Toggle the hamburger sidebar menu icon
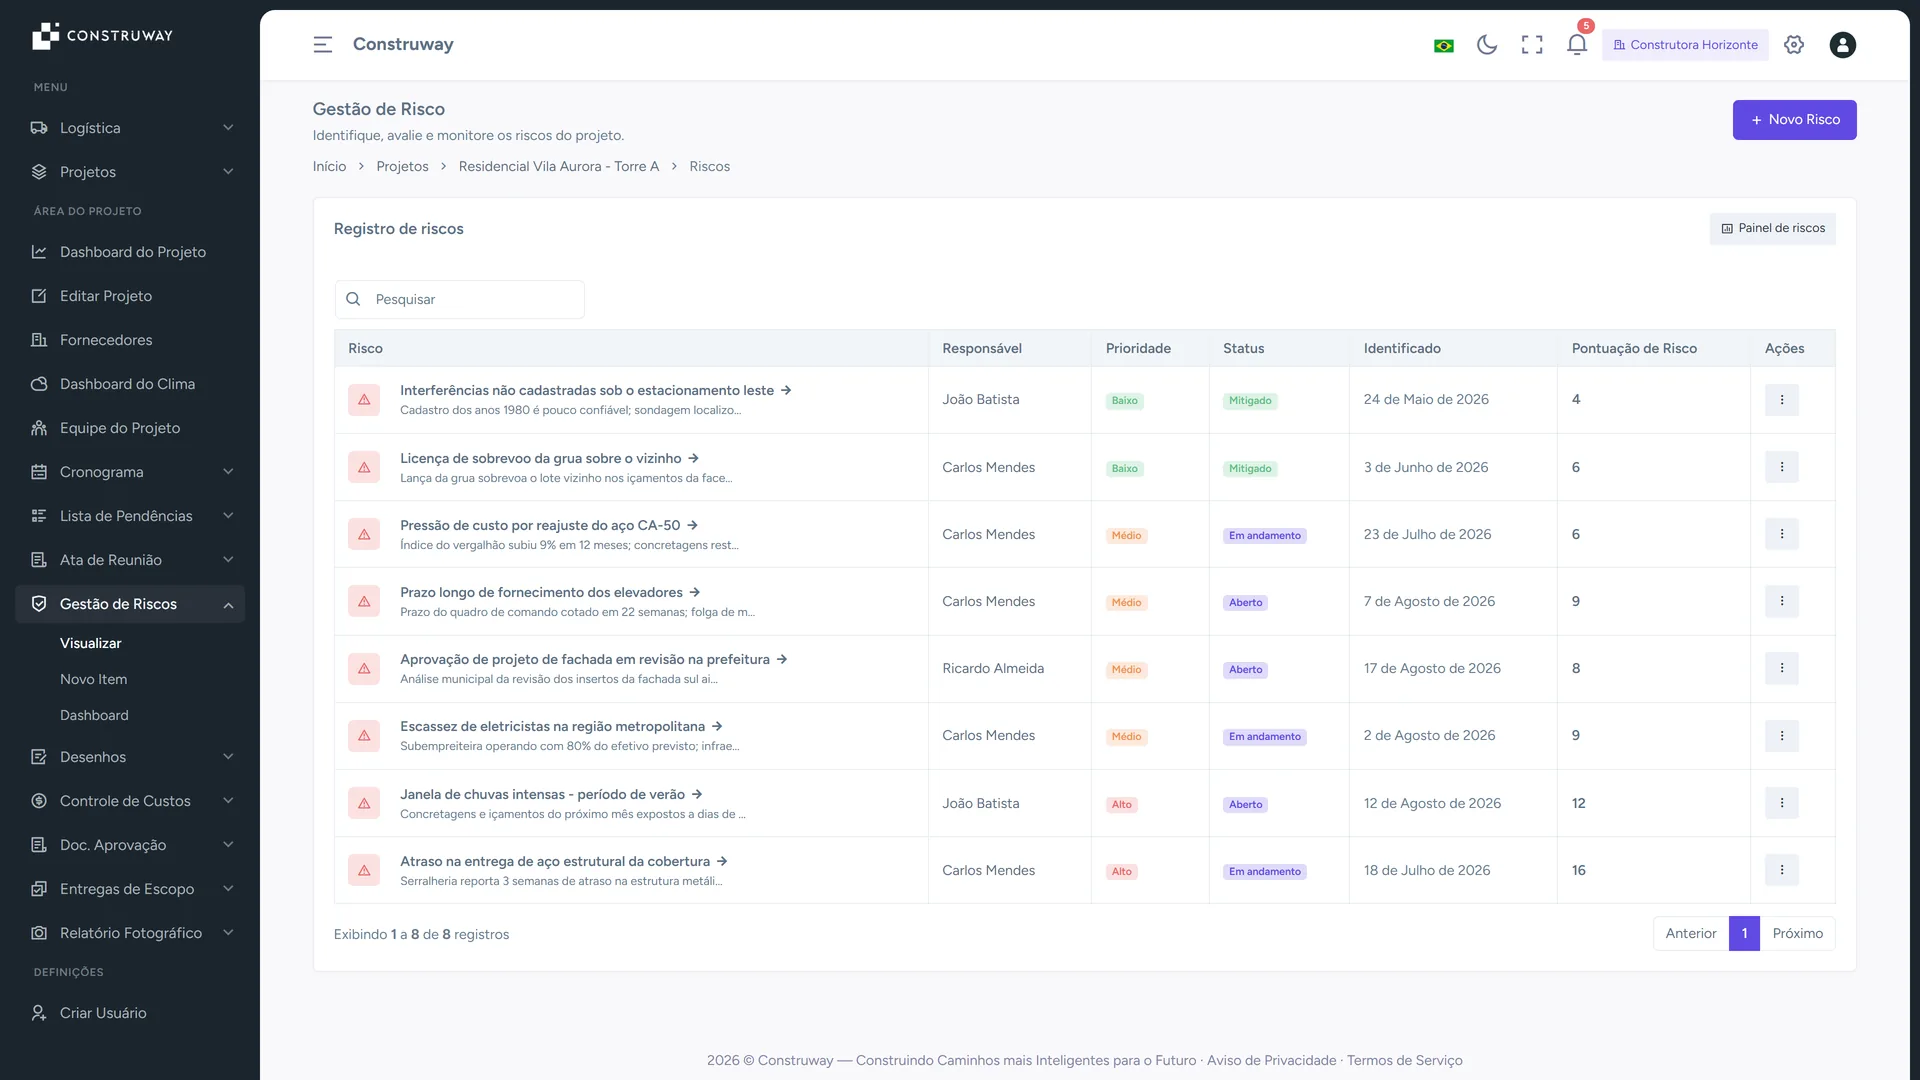The height and width of the screenshot is (1080, 1920). pyautogui.click(x=322, y=45)
